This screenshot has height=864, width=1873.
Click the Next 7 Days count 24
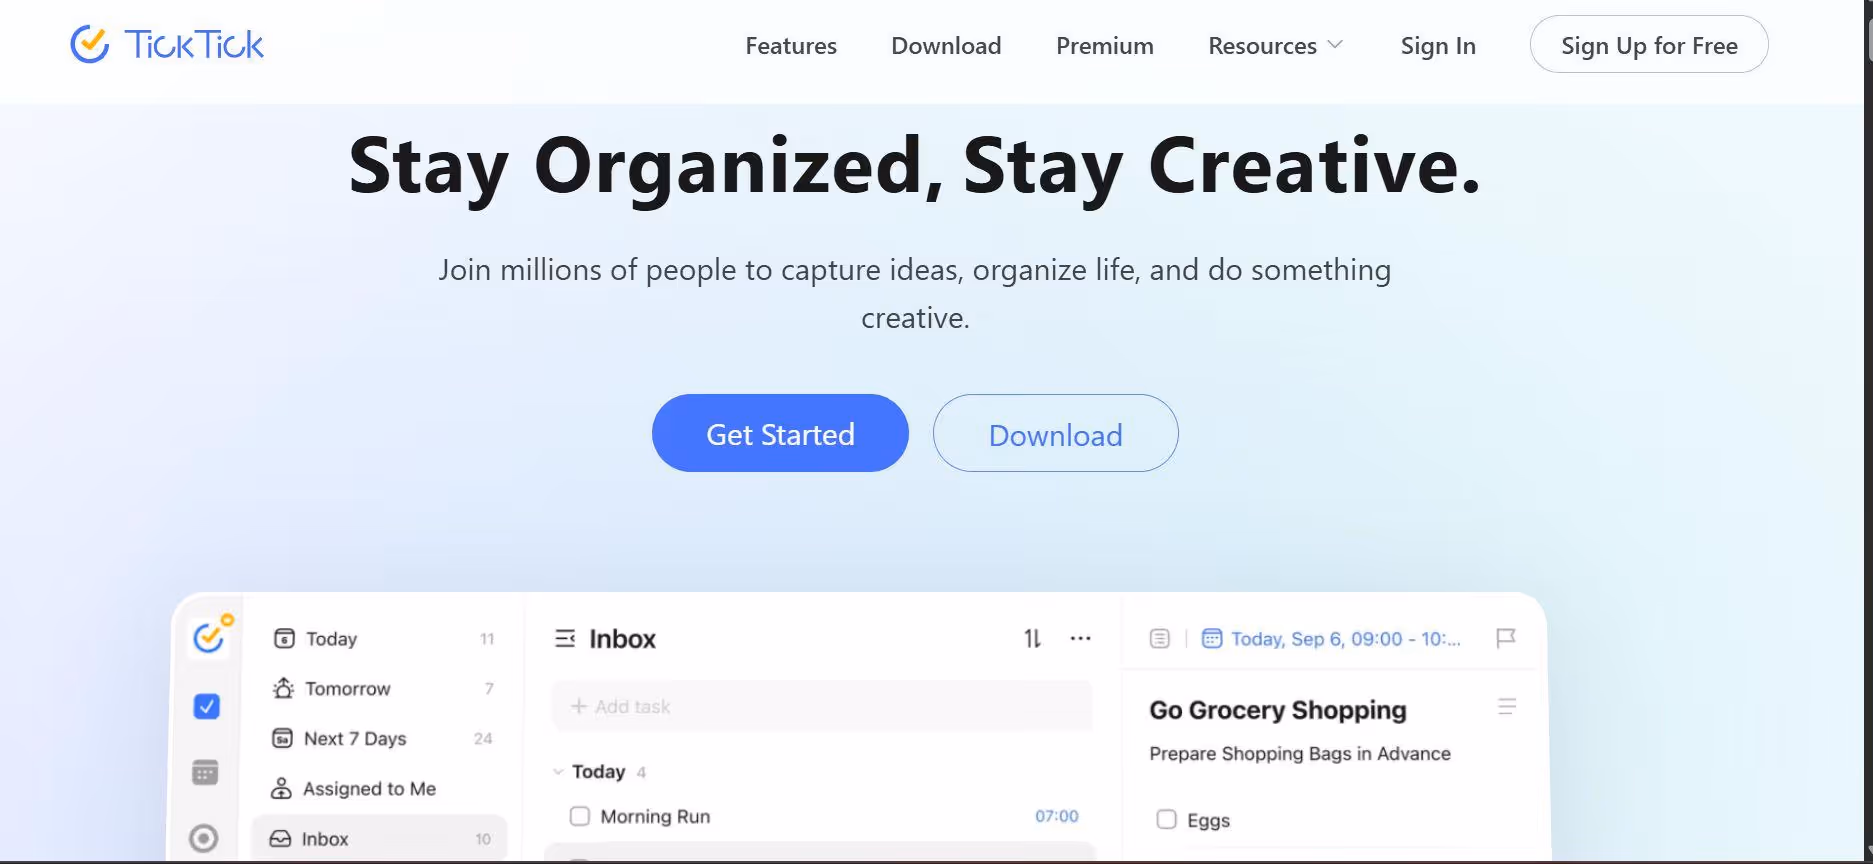(483, 738)
